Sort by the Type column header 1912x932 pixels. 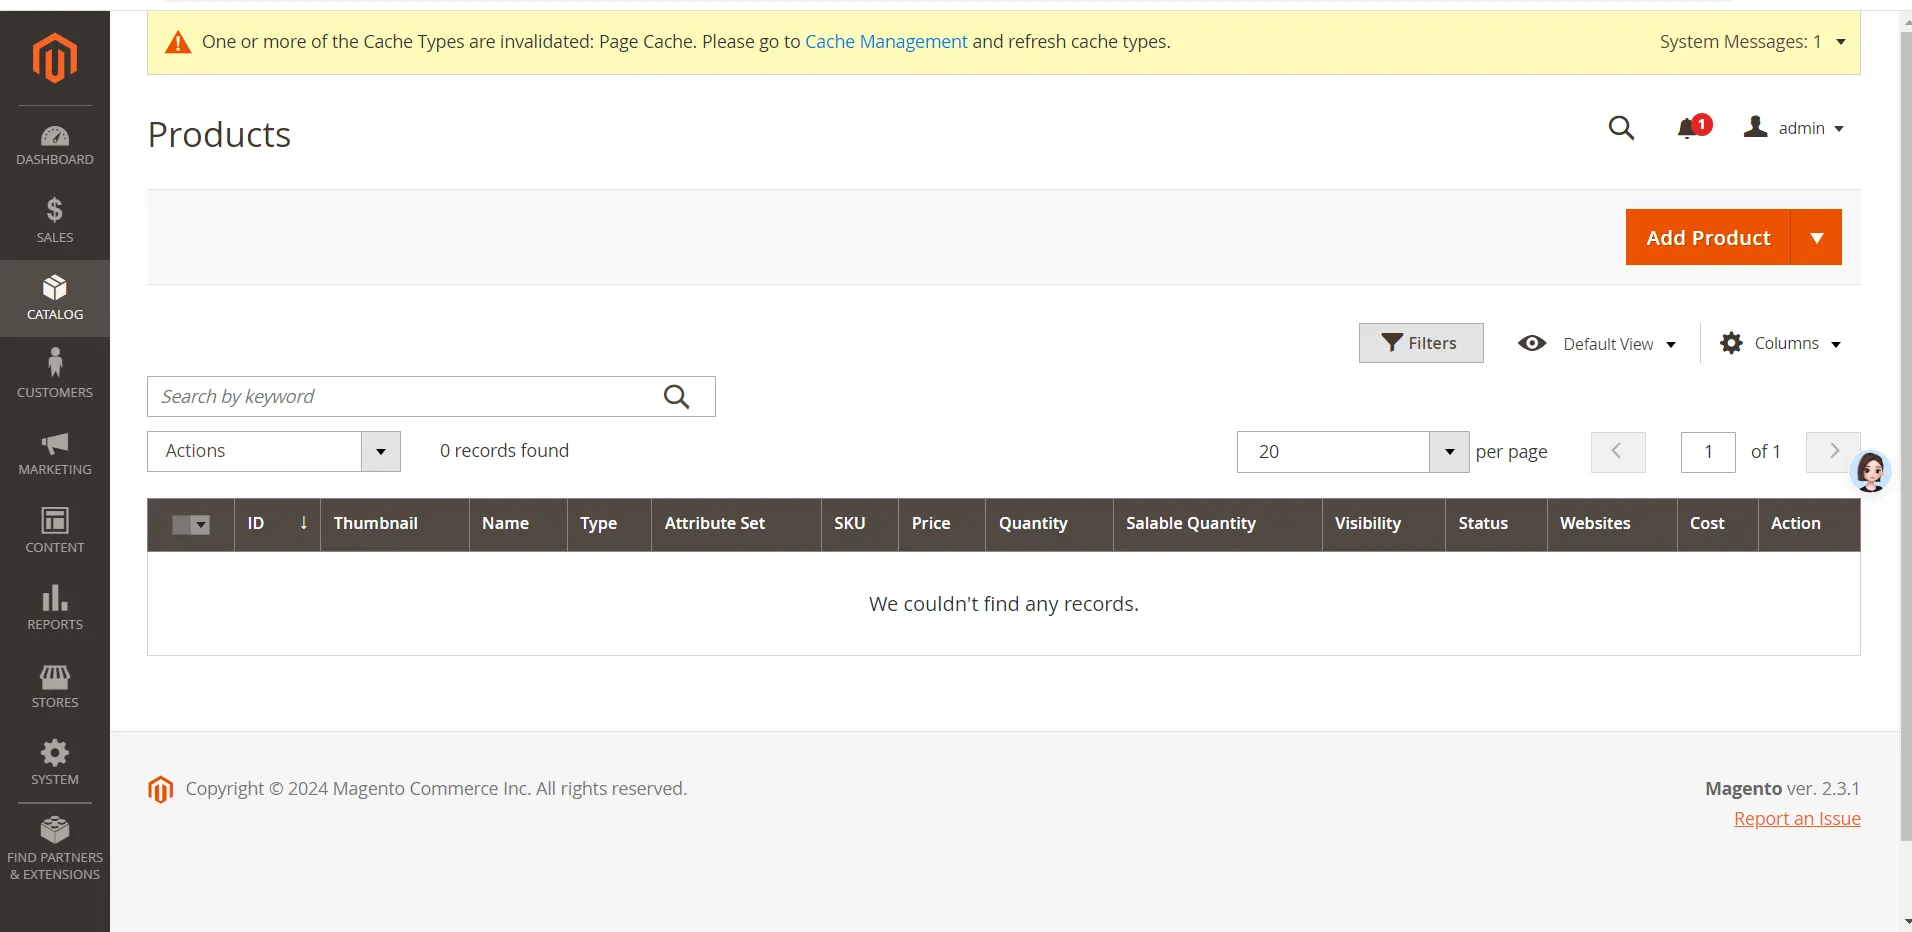pyautogui.click(x=609, y=525)
